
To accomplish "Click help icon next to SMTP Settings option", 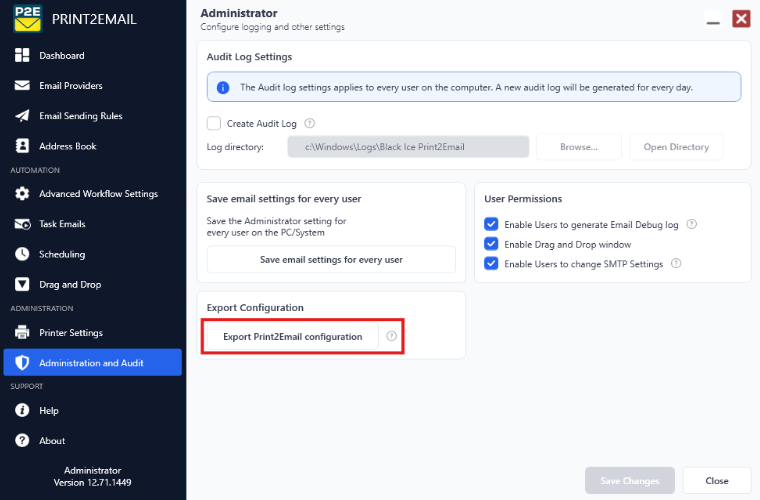I will [x=676, y=263].
